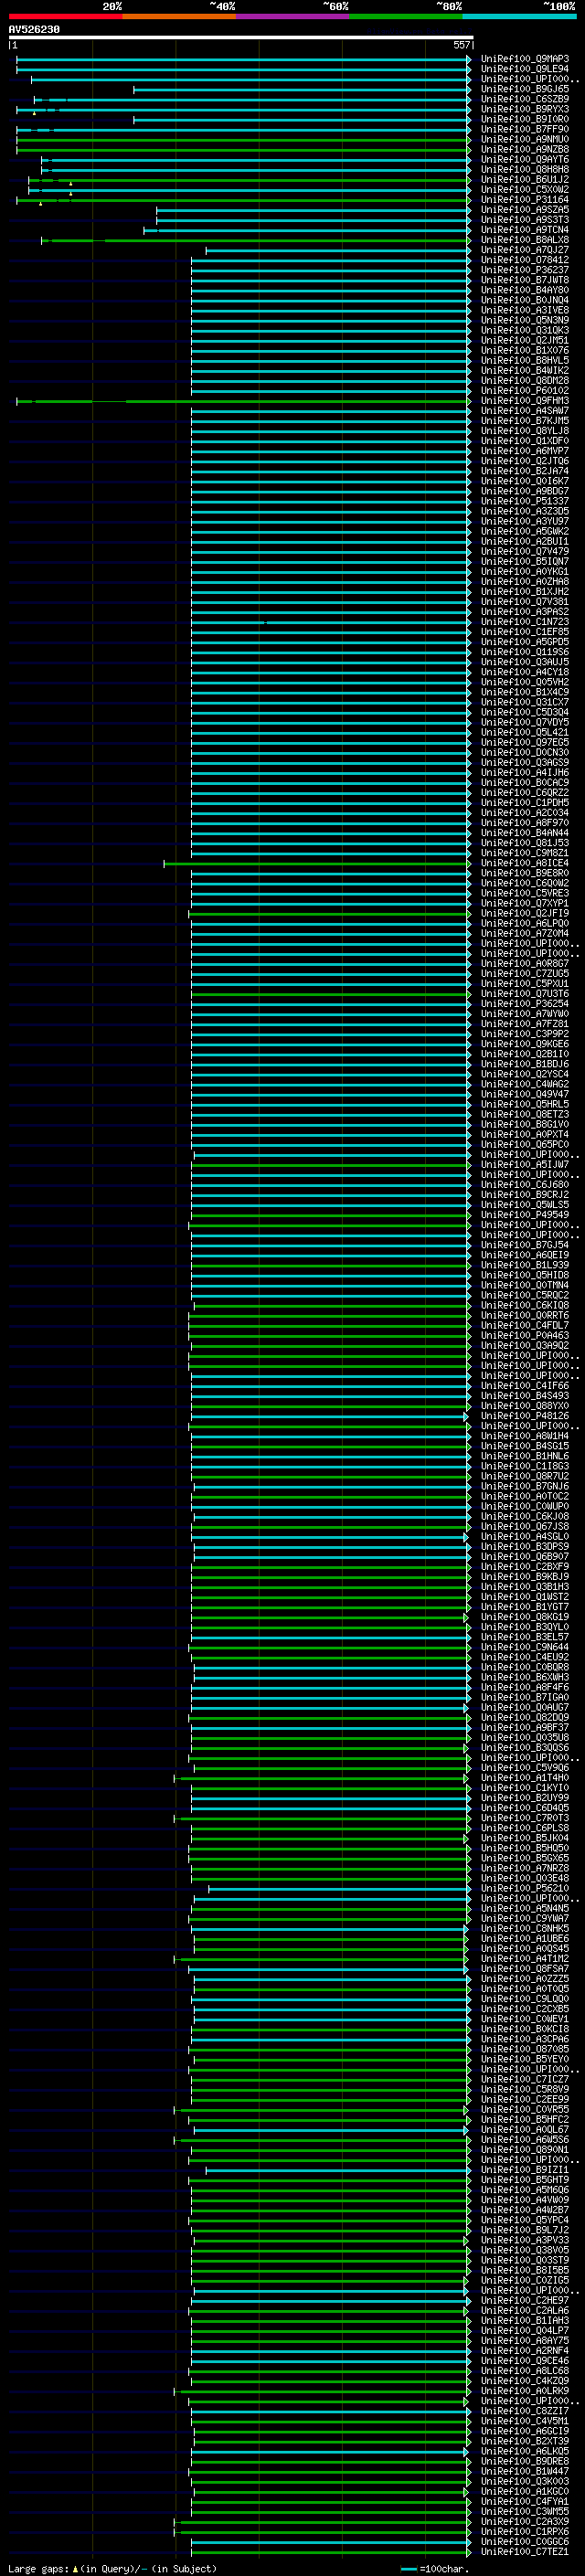
Task: Select the UniRef100_A7QJ27 label
Action: [x=524, y=250]
